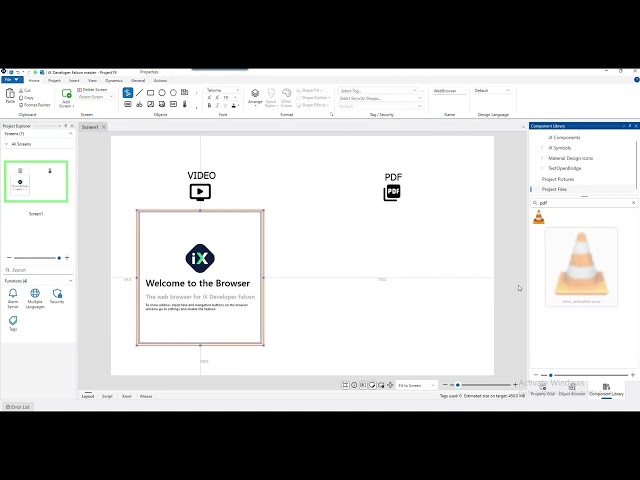Select the Line object tool
640x480 pixels.
coord(140,92)
